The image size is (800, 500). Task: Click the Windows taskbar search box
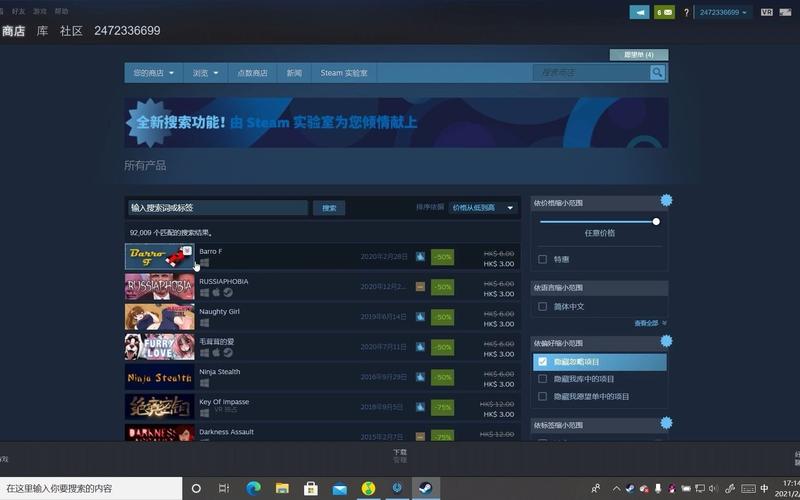(91, 488)
